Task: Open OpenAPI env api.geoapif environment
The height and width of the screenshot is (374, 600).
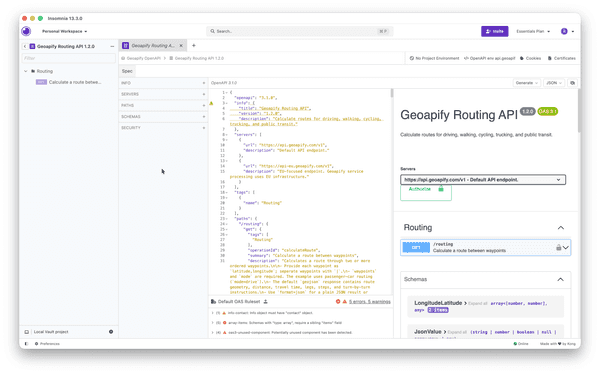Action: pos(489,58)
